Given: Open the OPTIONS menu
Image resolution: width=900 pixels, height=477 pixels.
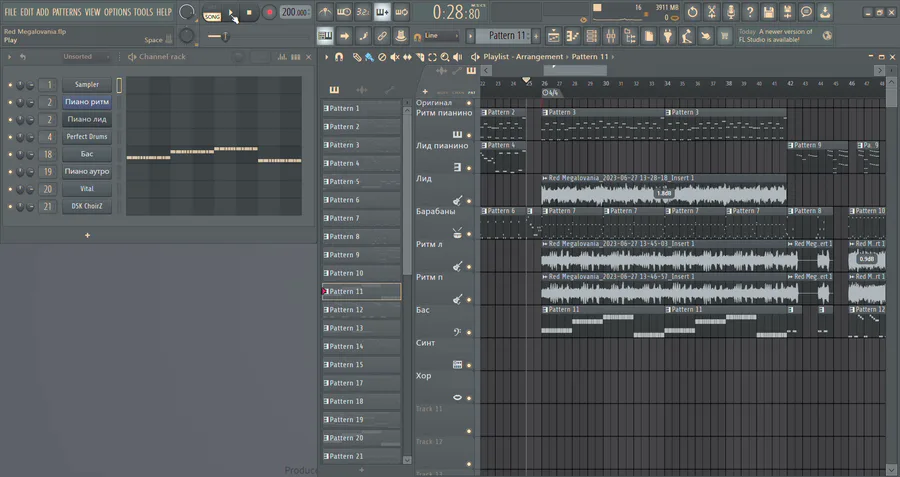Looking at the screenshot, I should (117, 11).
